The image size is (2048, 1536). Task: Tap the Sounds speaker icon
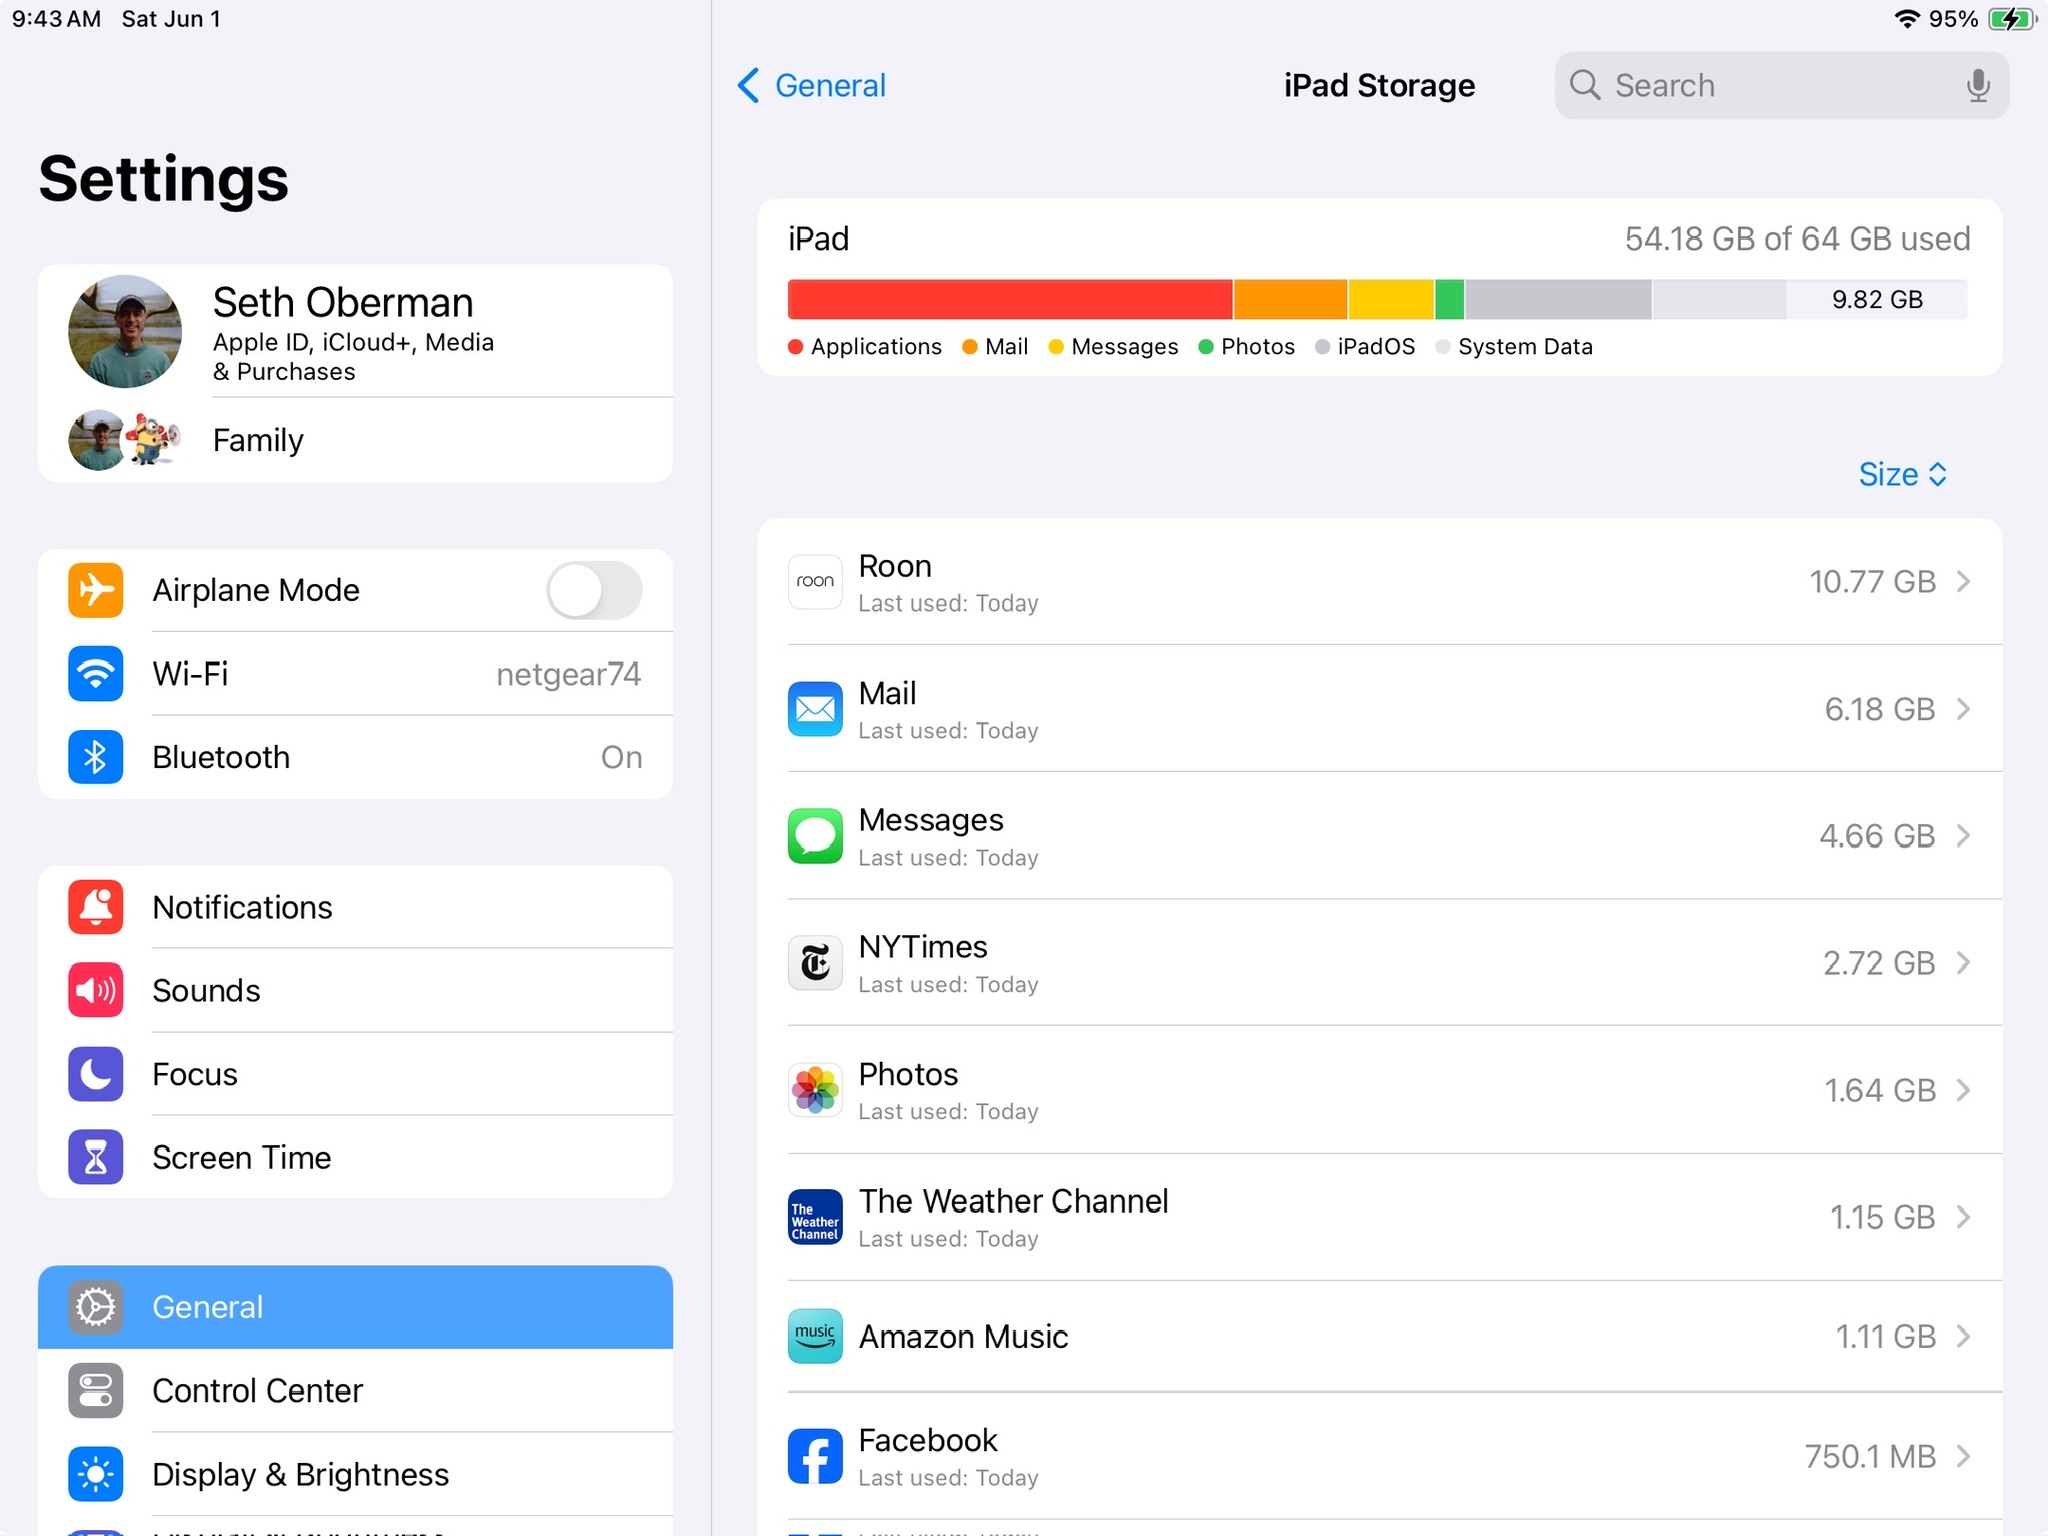pyautogui.click(x=95, y=990)
